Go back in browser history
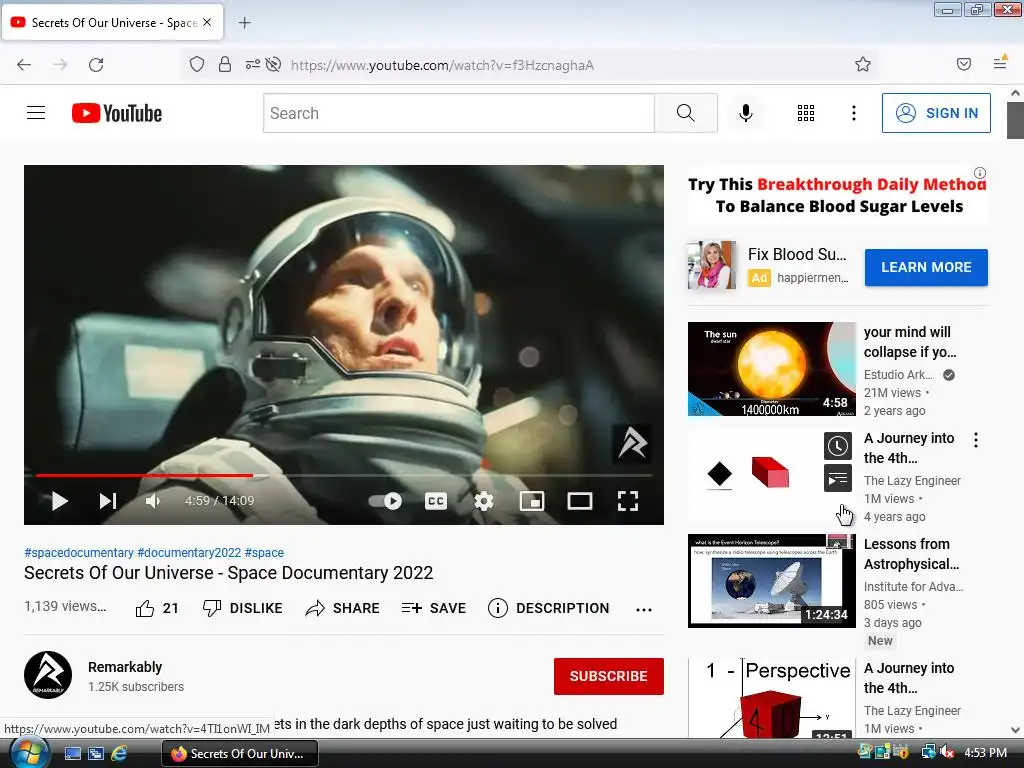The width and height of the screenshot is (1024, 768). coord(24,65)
